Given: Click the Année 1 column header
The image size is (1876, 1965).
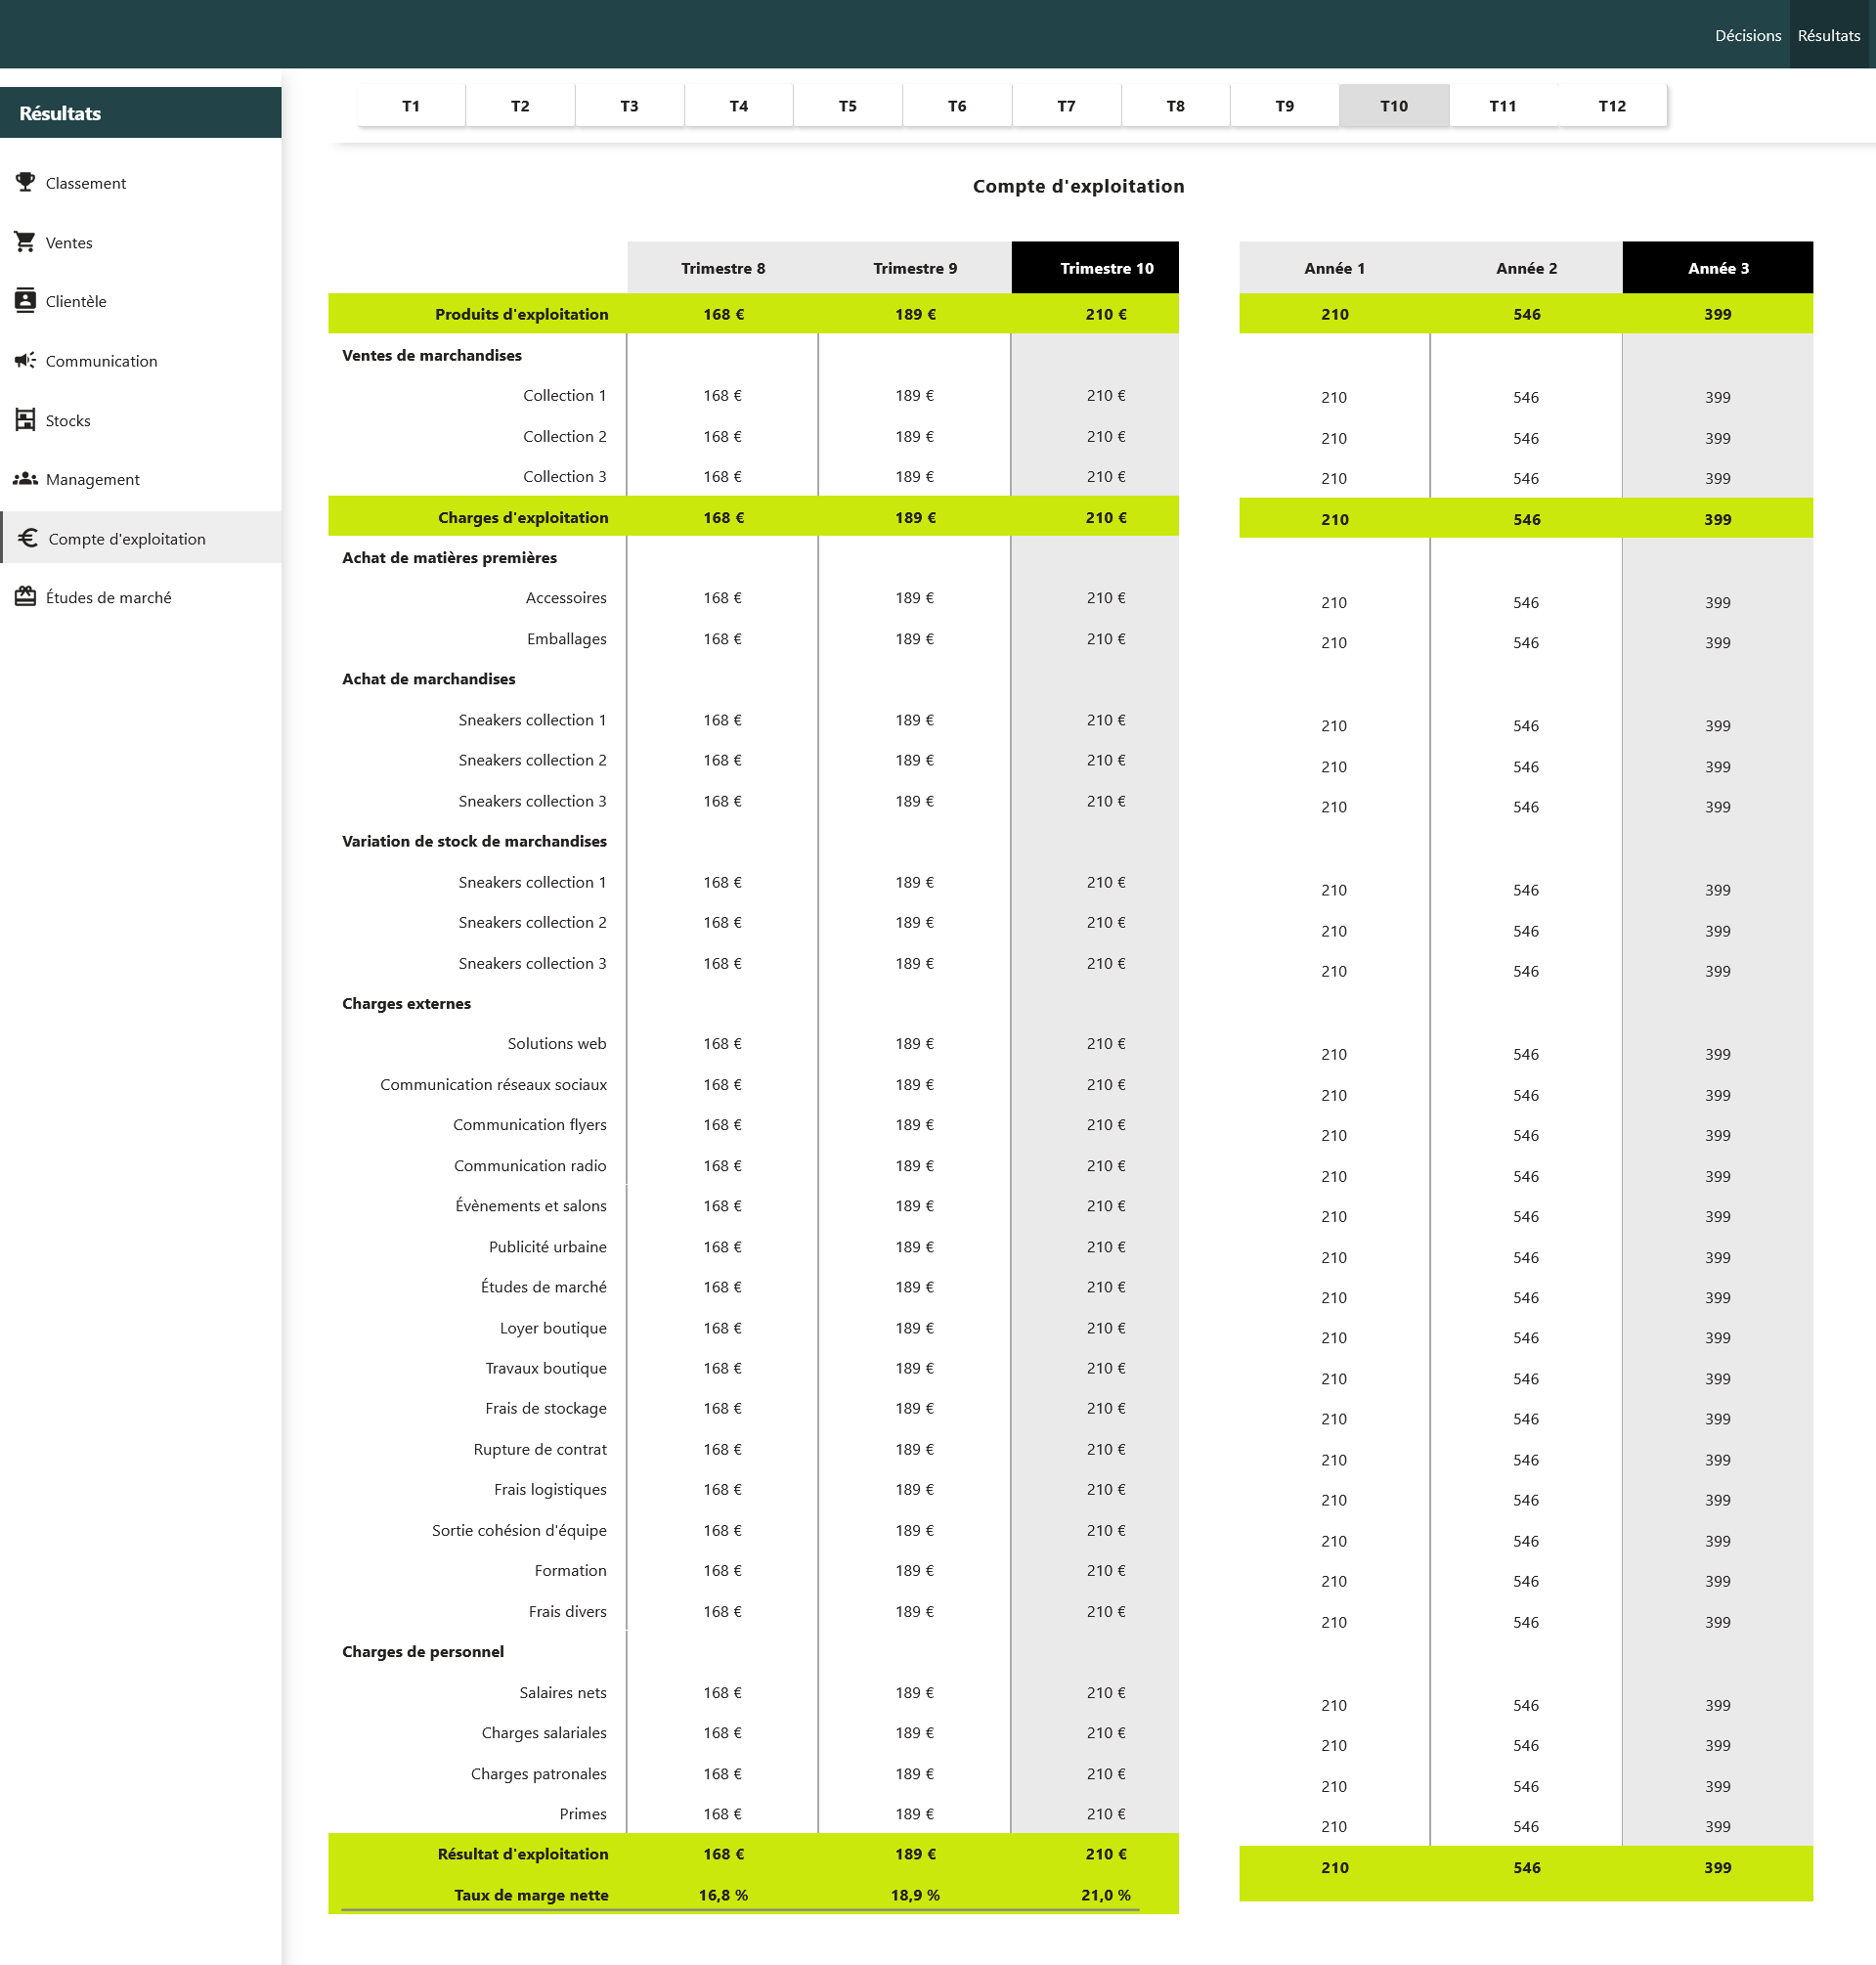Looking at the screenshot, I should pyautogui.click(x=1334, y=268).
